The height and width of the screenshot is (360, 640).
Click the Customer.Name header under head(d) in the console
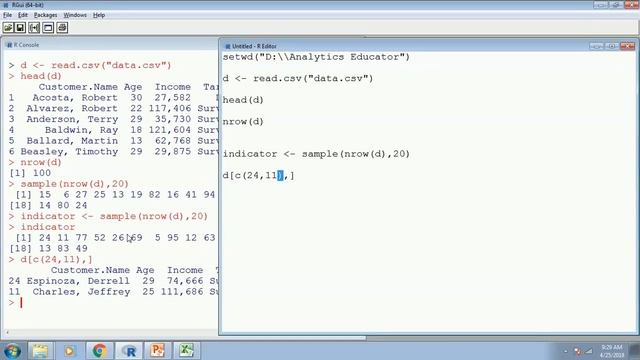78,87
